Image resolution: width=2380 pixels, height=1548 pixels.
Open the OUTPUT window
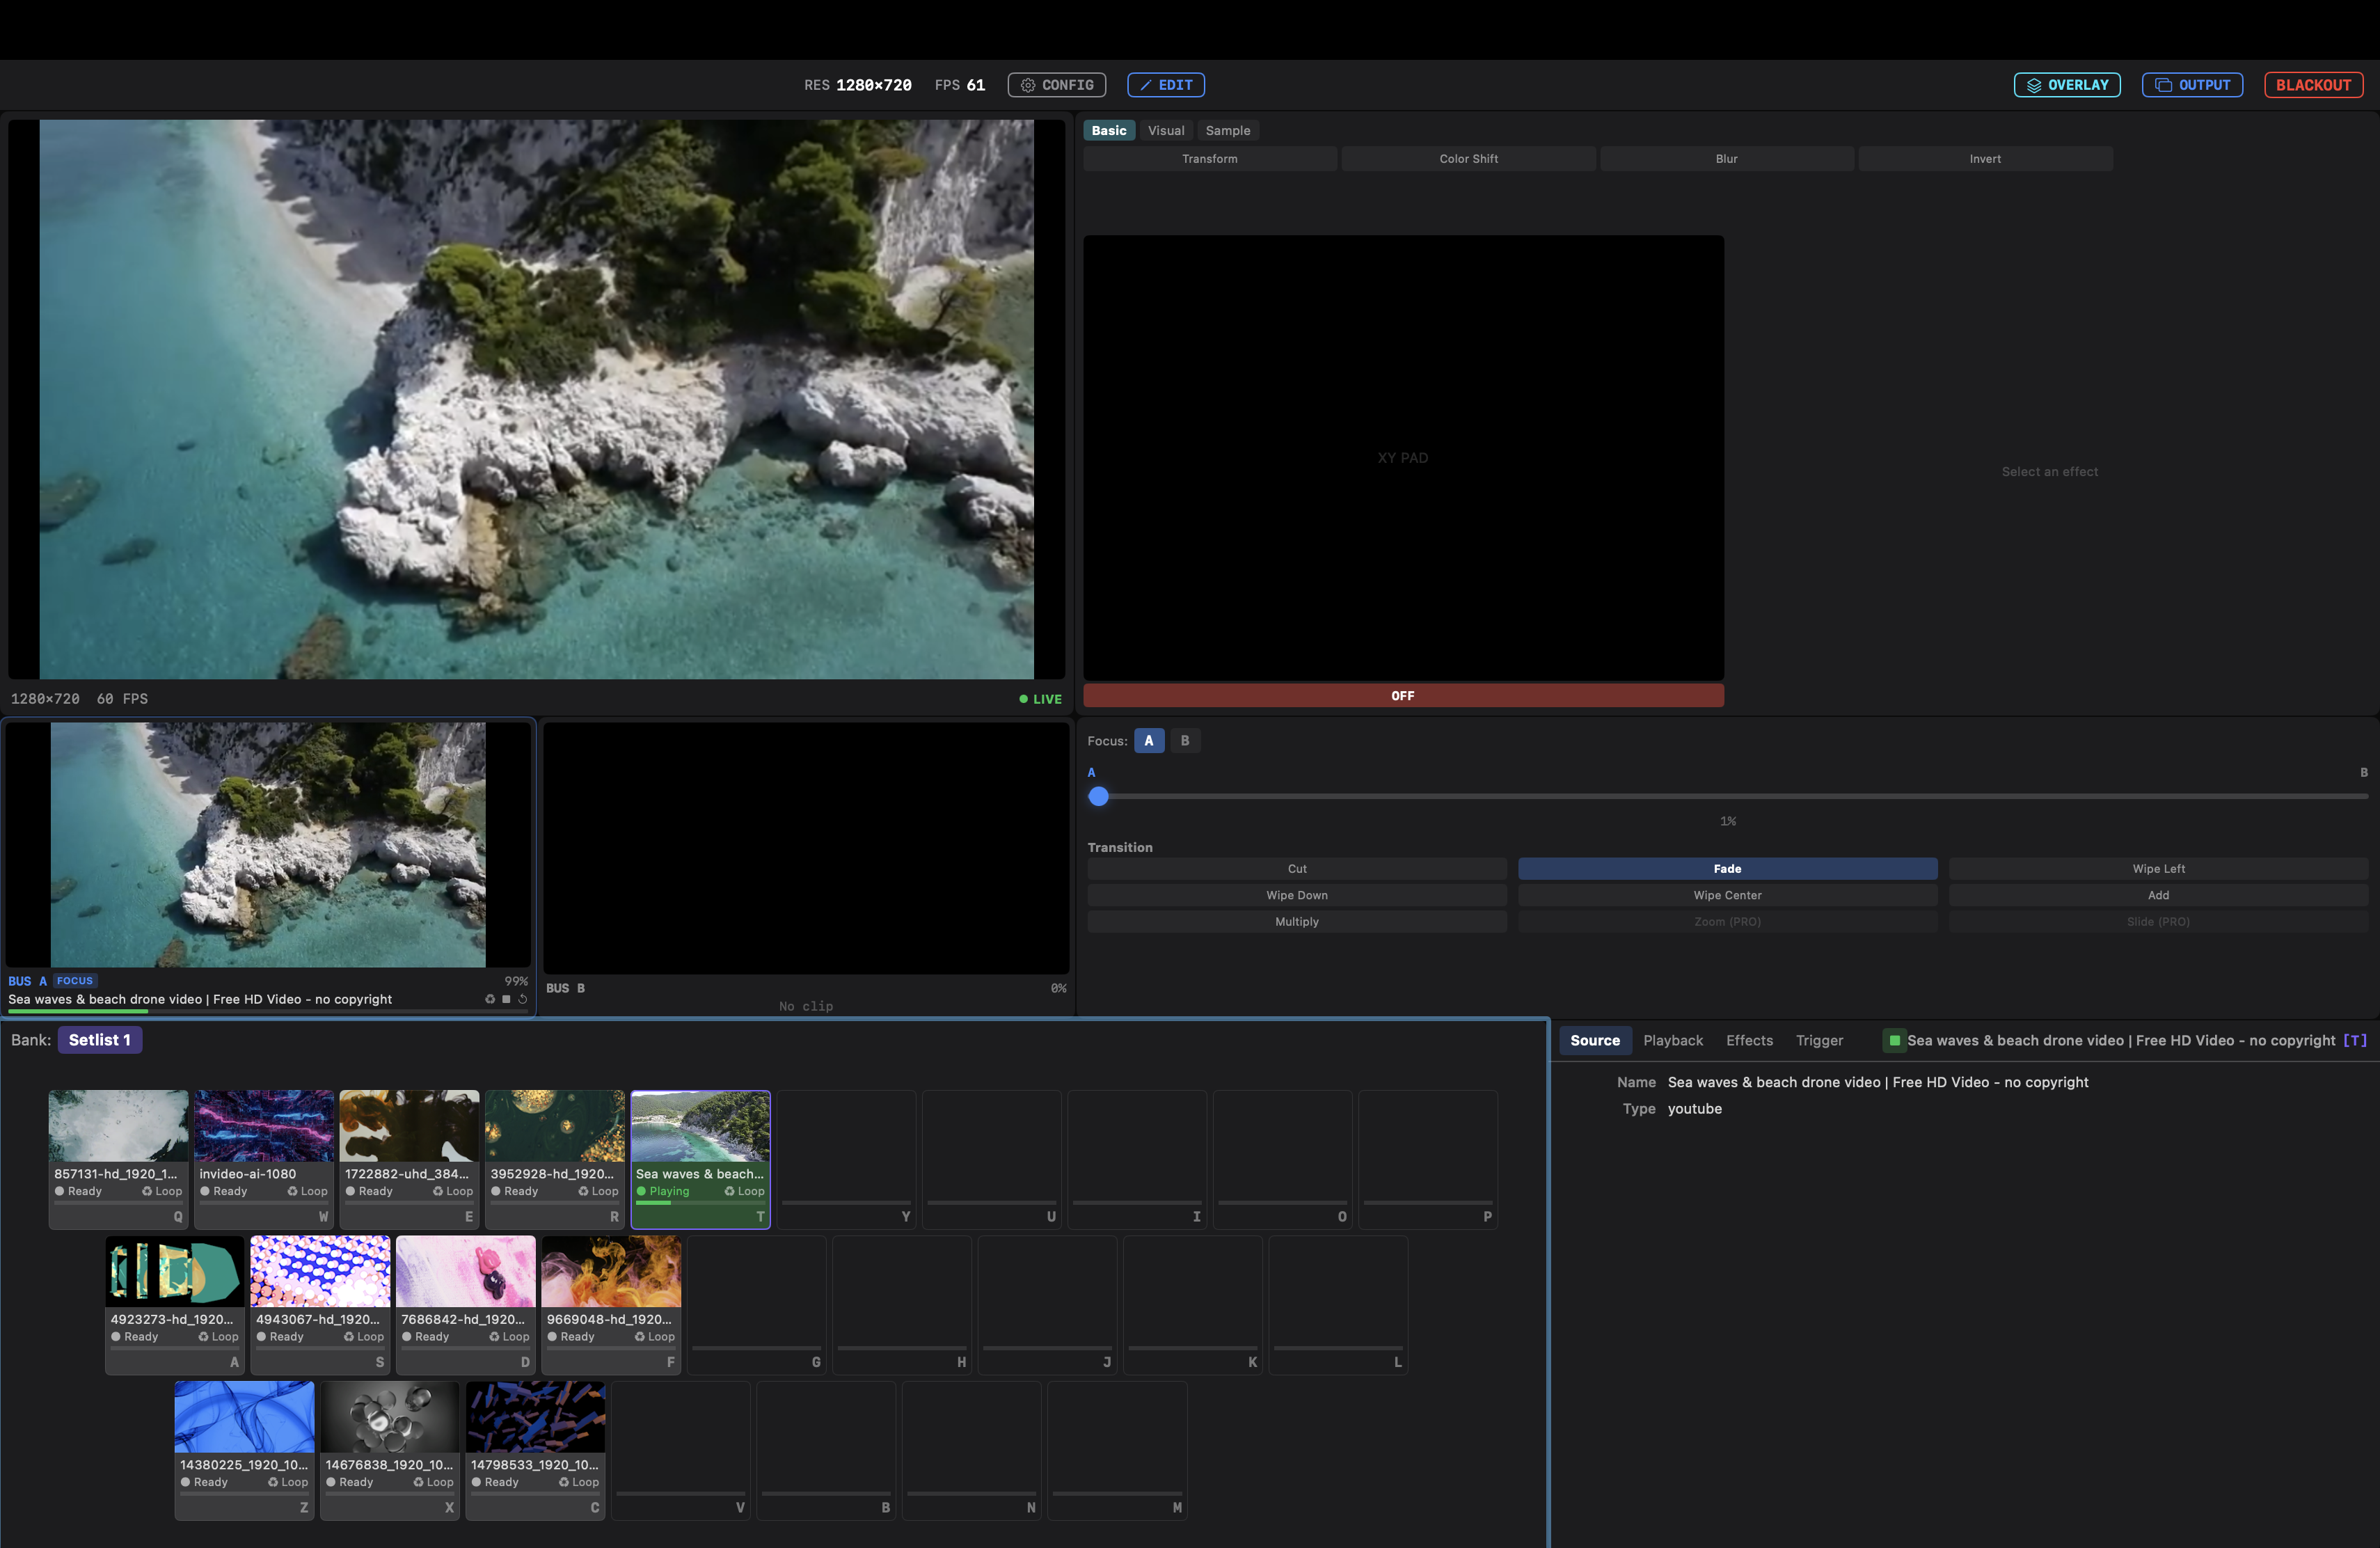(x=2192, y=84)
